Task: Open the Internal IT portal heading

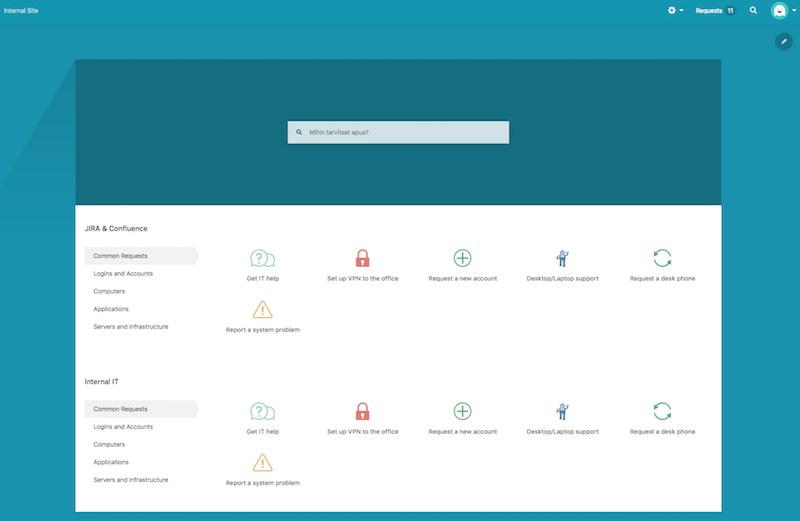Action: [102, 382]
